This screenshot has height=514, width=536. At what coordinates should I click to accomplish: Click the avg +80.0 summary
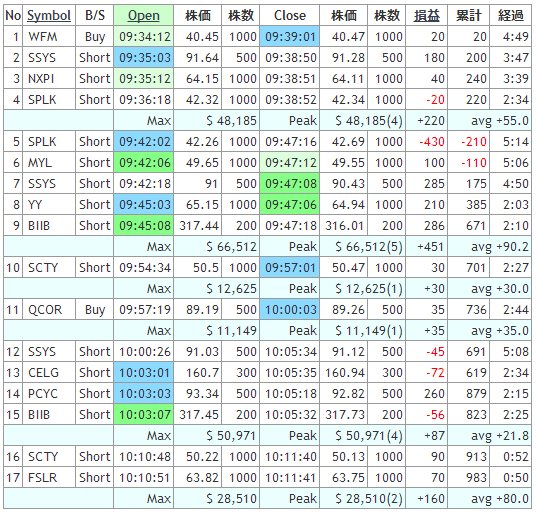(500, 499)
